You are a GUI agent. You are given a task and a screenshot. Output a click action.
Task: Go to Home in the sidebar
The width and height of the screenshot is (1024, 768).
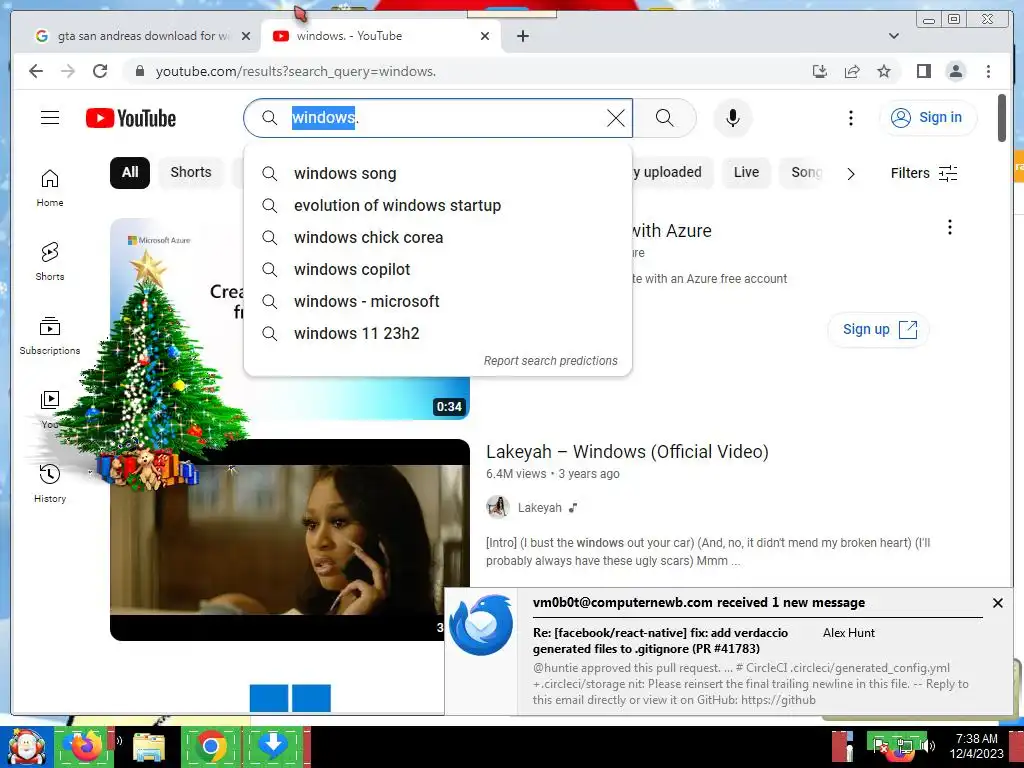(x=50, y=188)
